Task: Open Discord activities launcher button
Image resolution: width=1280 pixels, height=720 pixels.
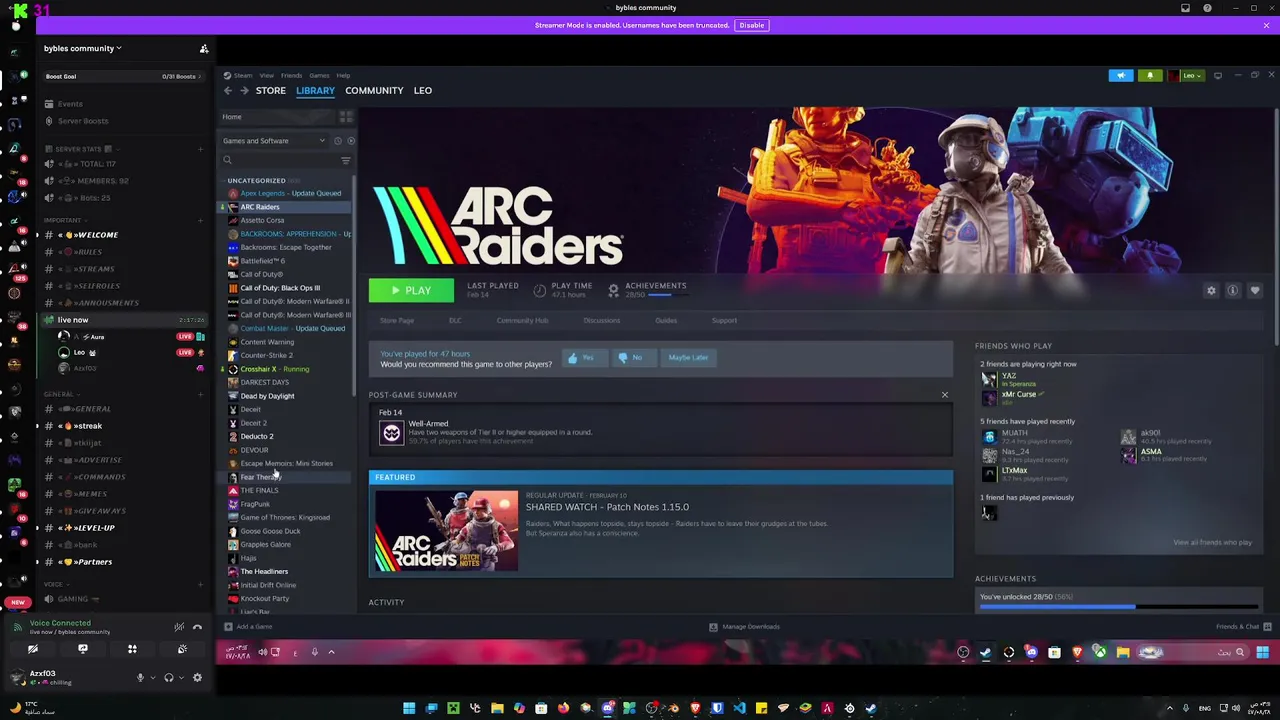Action: point(132,649)
